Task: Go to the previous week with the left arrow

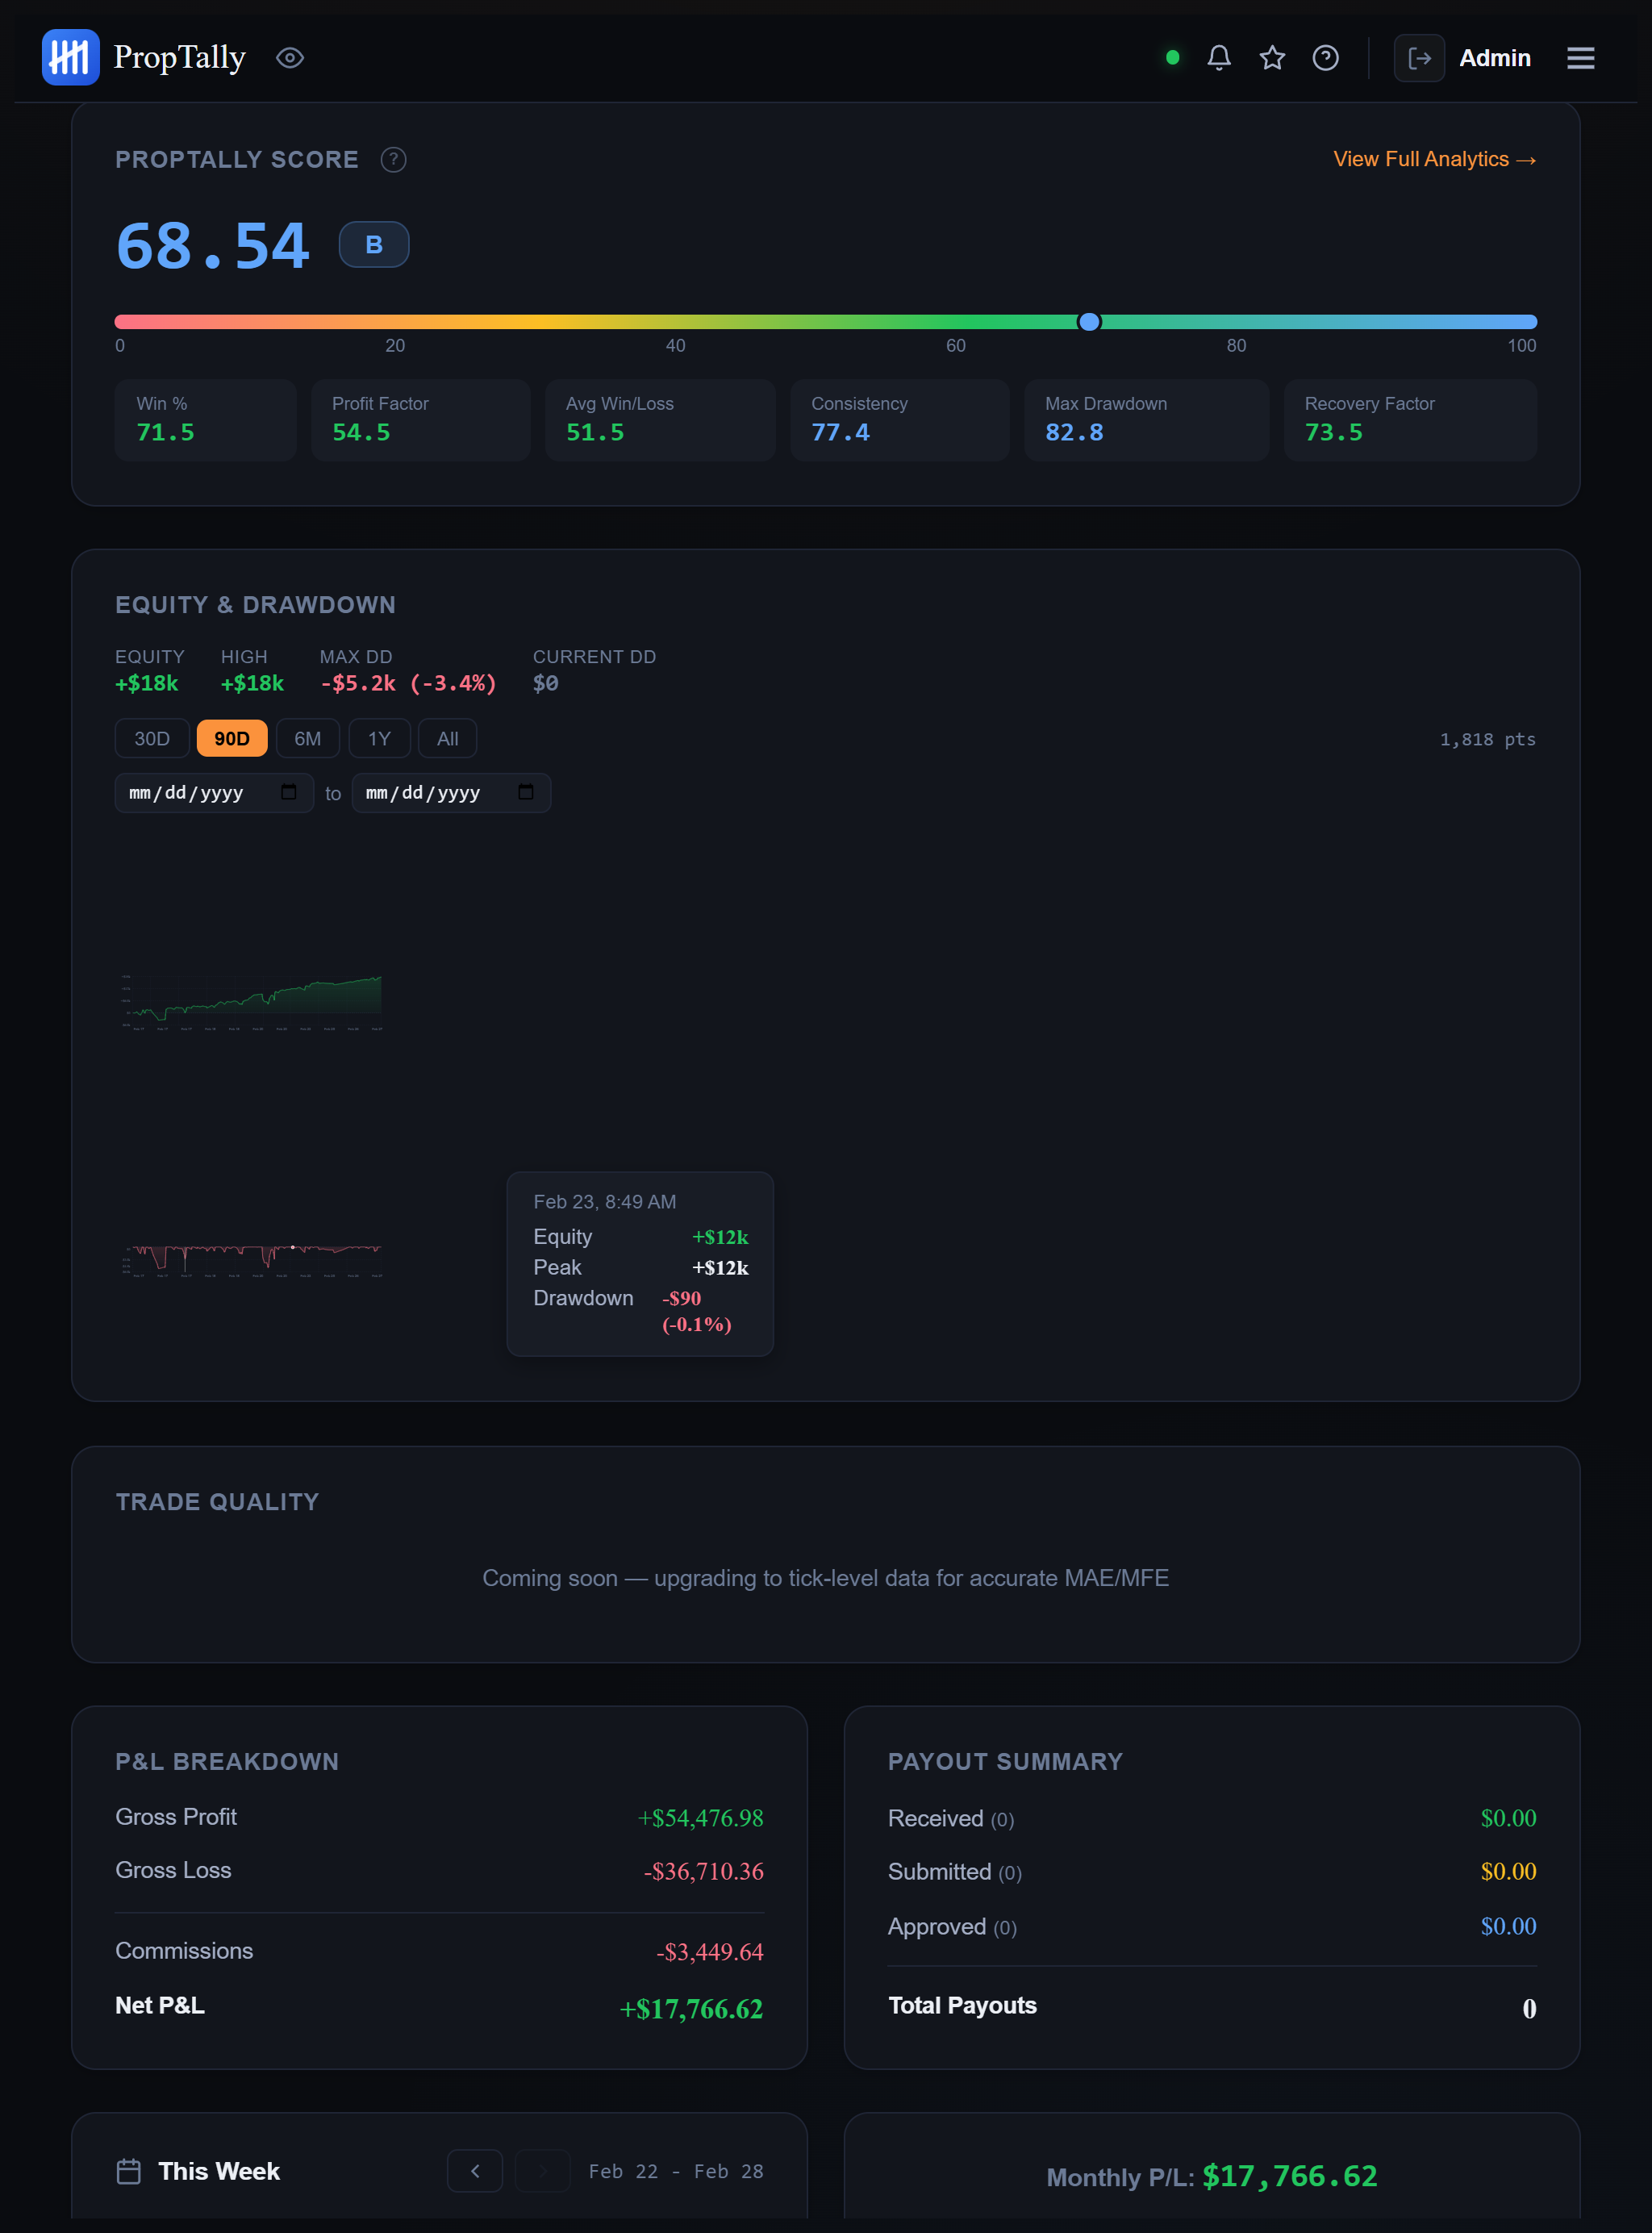Action: pyautogui.click(x=475, y=2171)
